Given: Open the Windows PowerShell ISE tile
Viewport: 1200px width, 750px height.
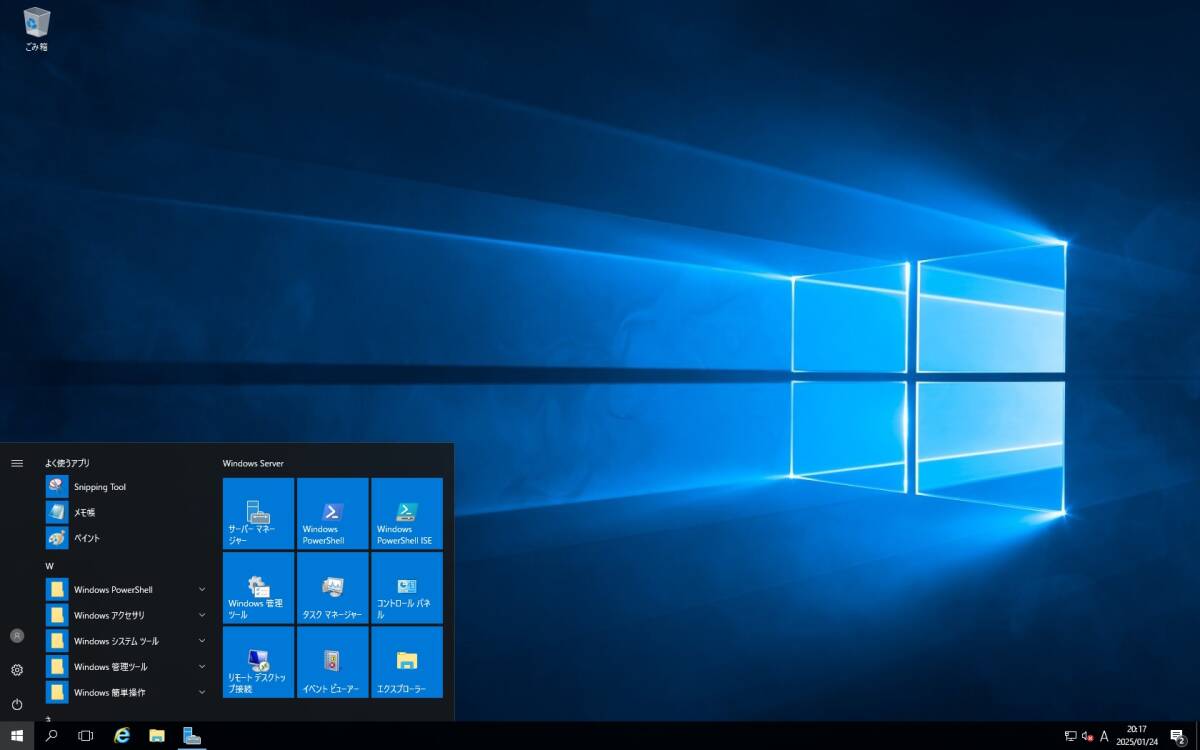Looking at the screenshot, I should (407, 513).
